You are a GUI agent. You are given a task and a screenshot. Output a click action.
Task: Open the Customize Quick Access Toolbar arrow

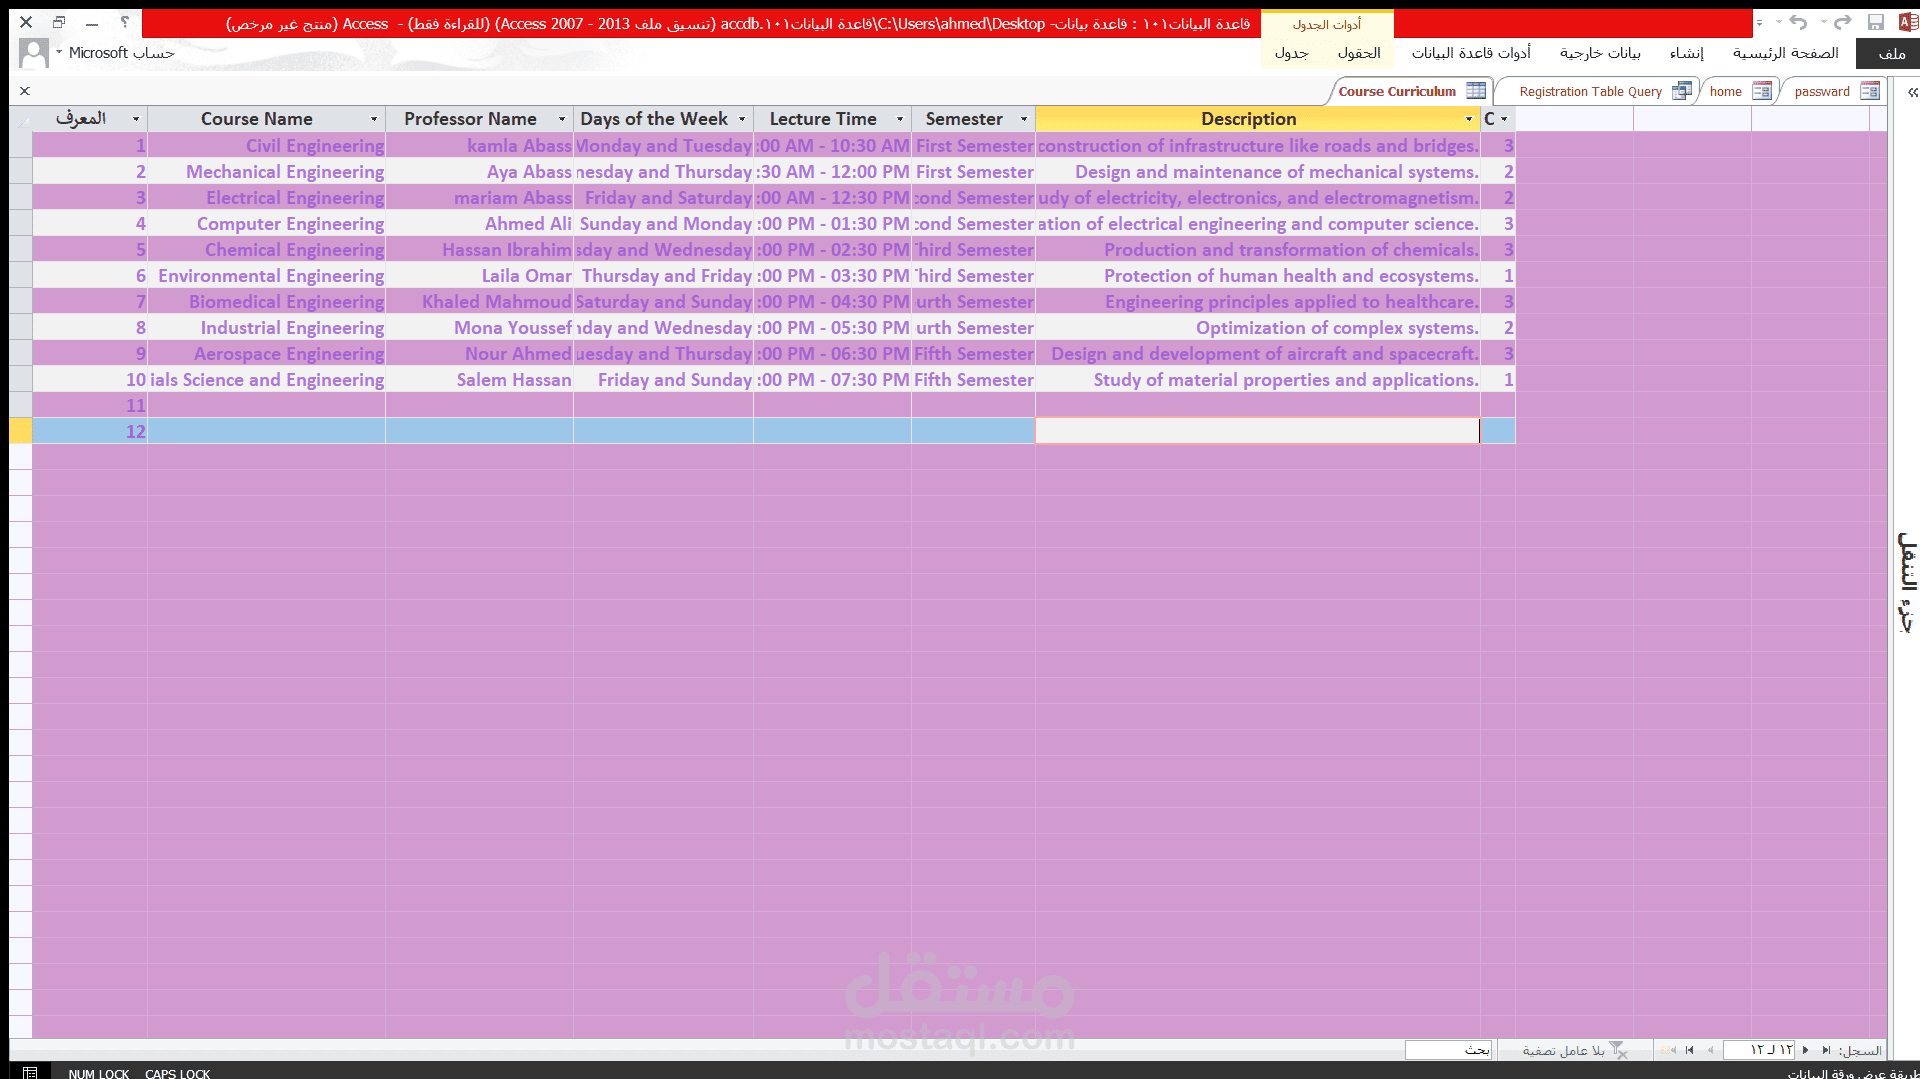pyautogui.click(x=1759, y=23)
